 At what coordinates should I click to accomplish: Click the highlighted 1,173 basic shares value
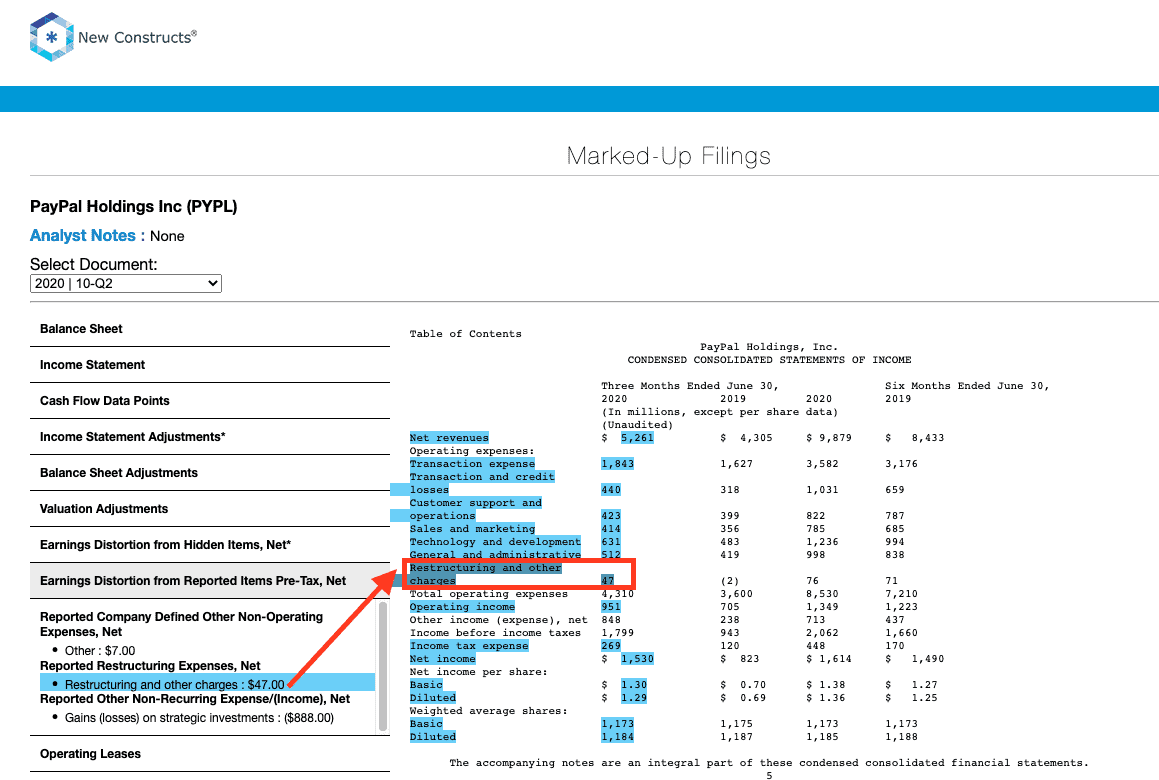point(617,724)
